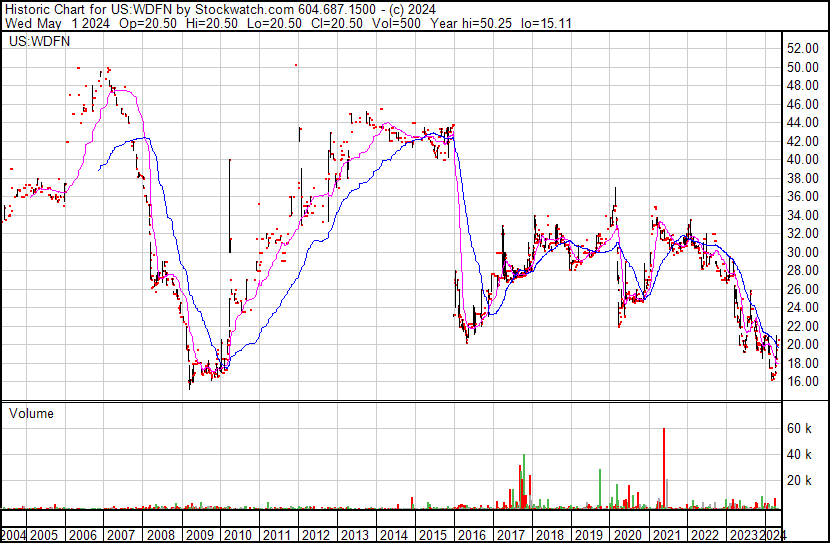
Task: Click the 34.00 price axis label
Action: click(x=802, y=215)
